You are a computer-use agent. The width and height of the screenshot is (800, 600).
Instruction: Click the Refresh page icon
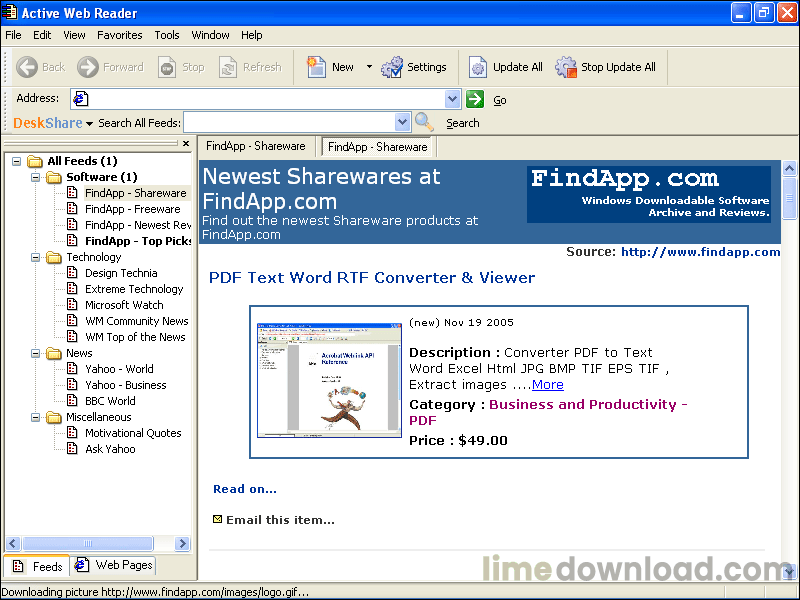coord(228,67)
